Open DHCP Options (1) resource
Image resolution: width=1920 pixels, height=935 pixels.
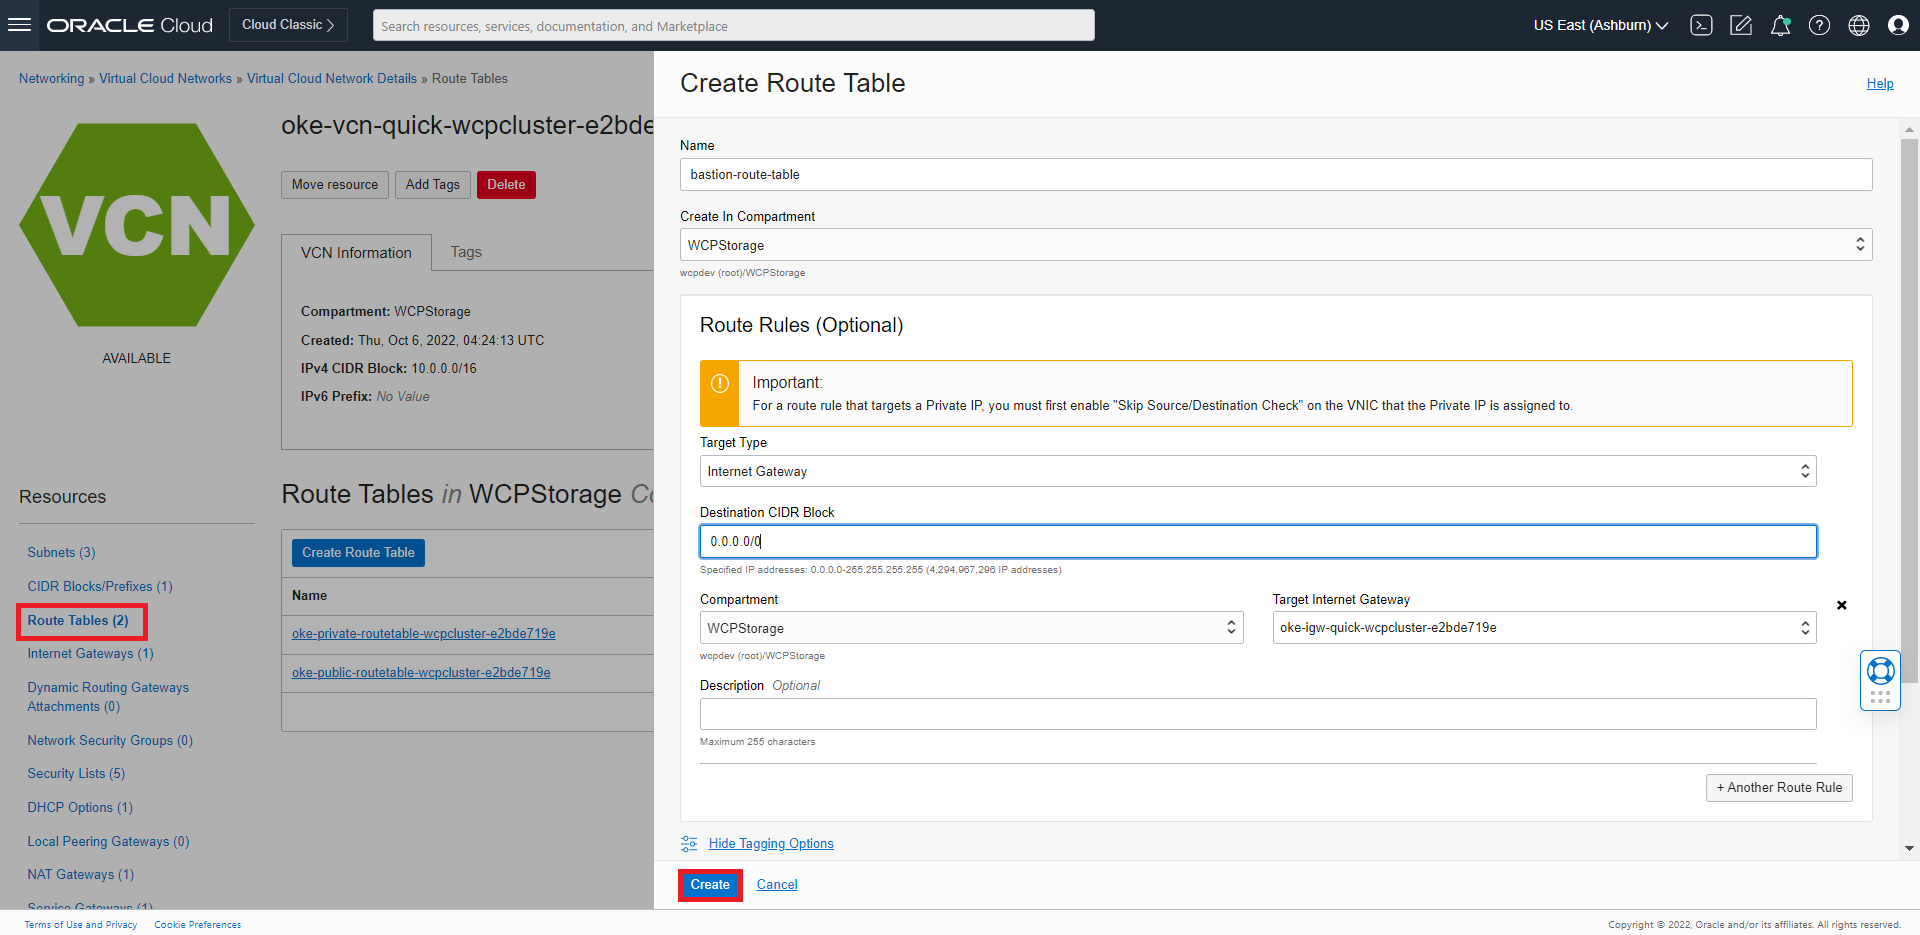click(80, 807)
